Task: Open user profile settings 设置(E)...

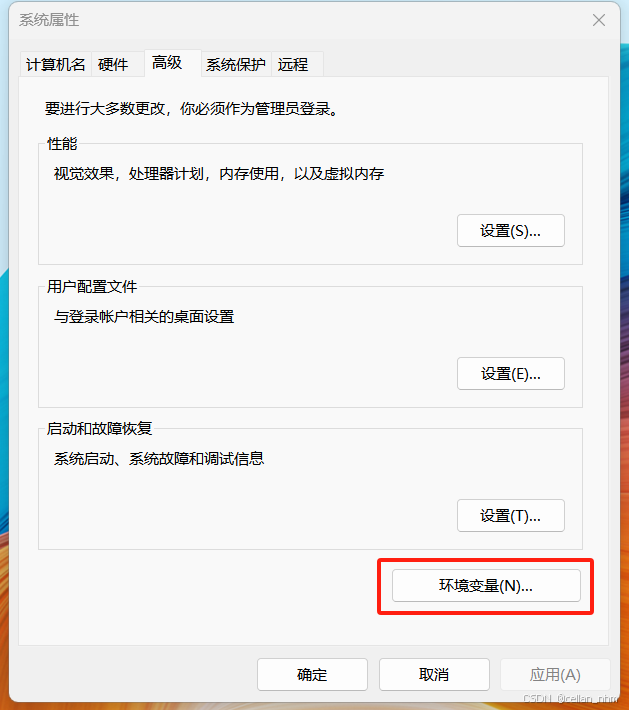Action: tap(510, 373)
